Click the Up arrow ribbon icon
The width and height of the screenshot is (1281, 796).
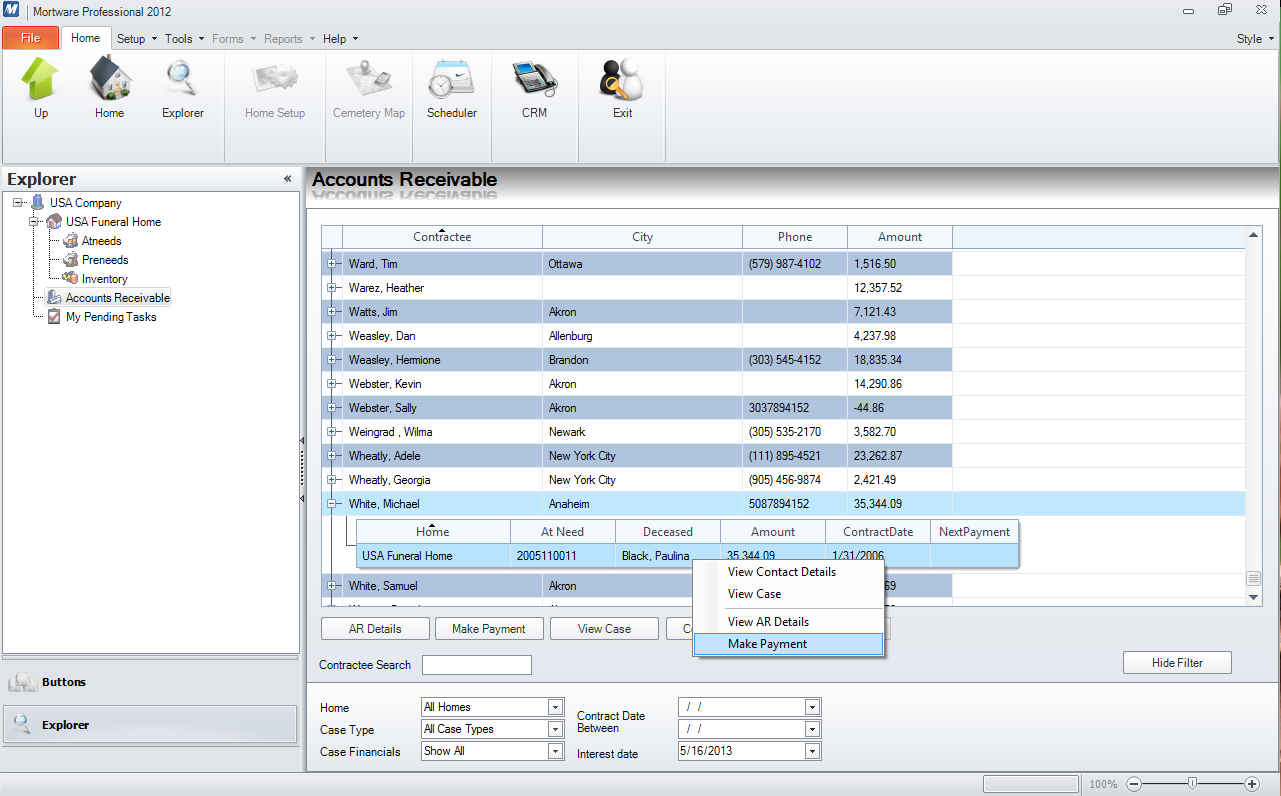pos(41,81)
